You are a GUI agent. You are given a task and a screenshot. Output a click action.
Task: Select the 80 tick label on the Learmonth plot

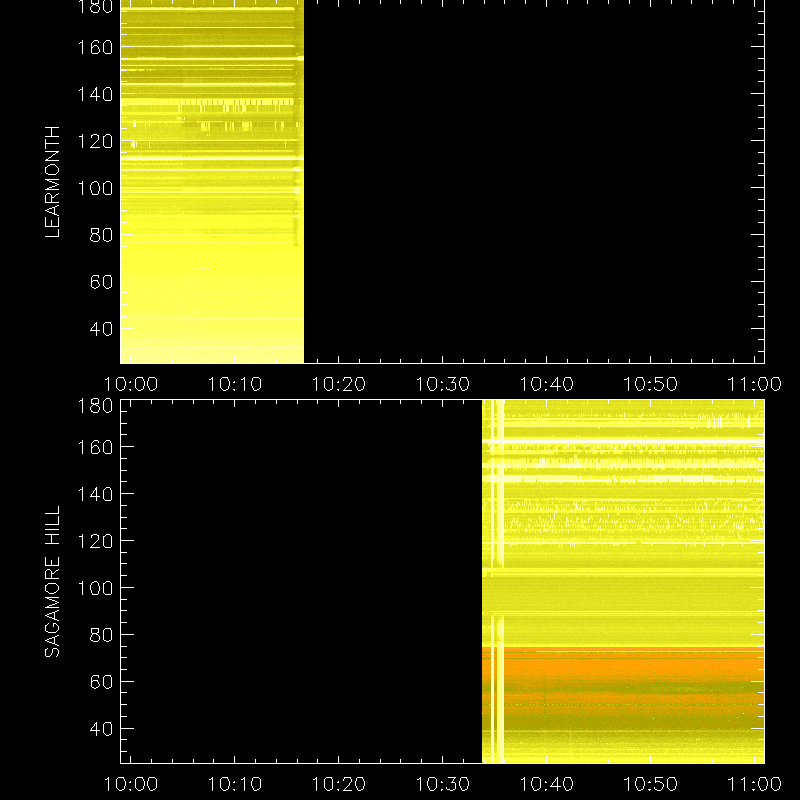tap(101, 235)
